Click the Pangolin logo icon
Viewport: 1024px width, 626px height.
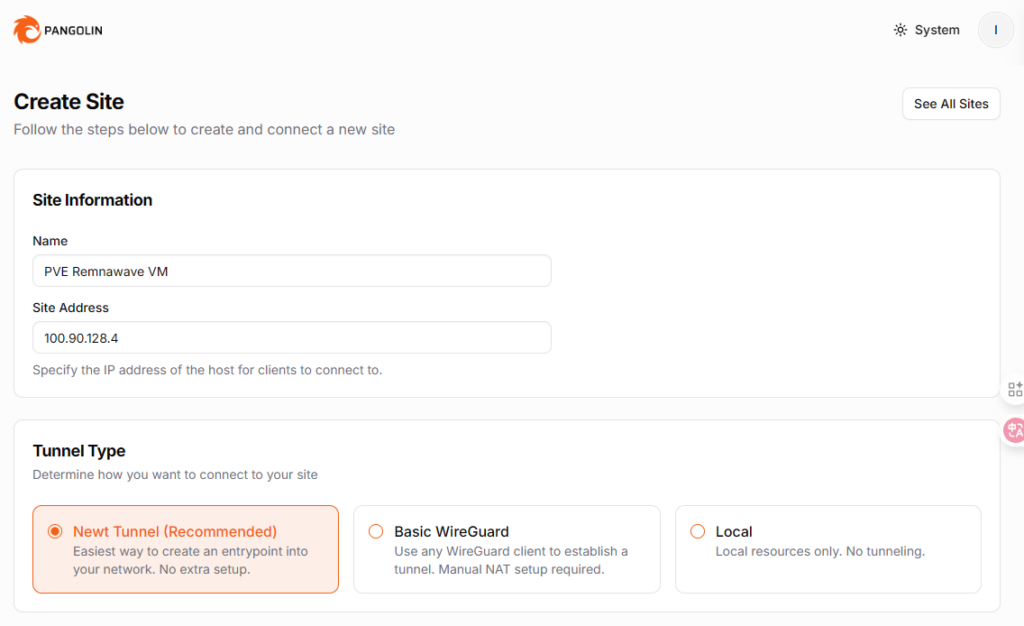pos(27,30)
